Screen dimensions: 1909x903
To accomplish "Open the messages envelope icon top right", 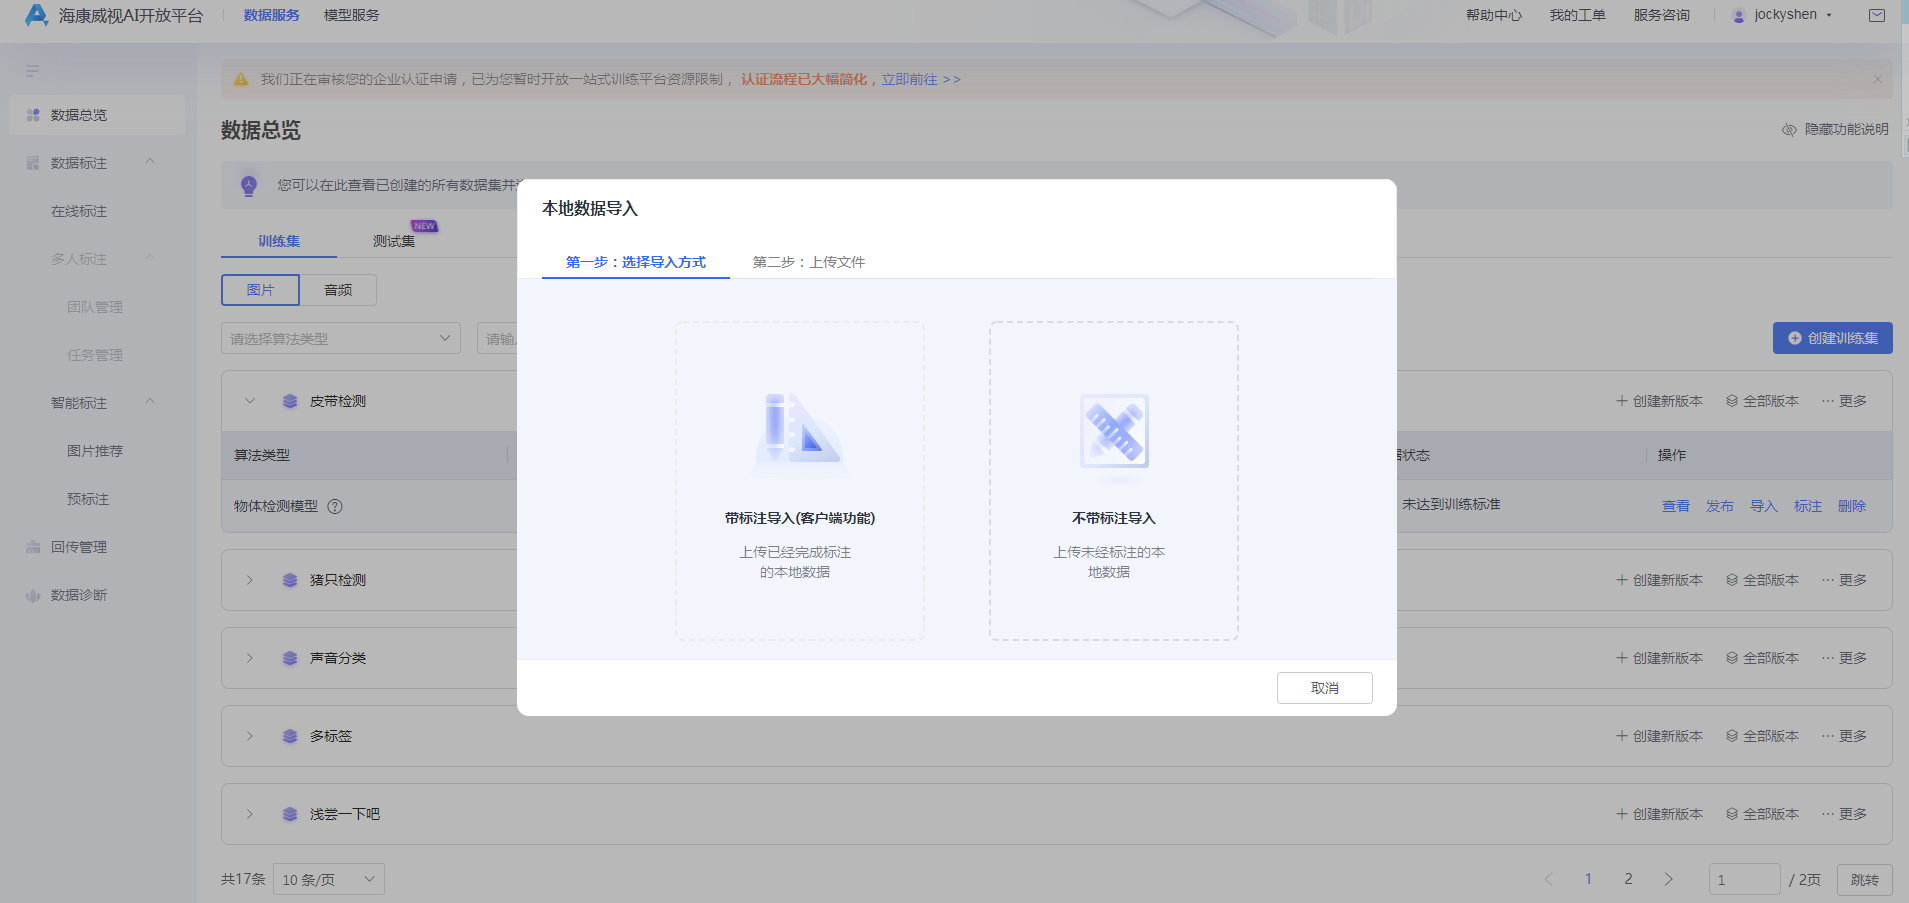I will click(x=1877, y=15).
